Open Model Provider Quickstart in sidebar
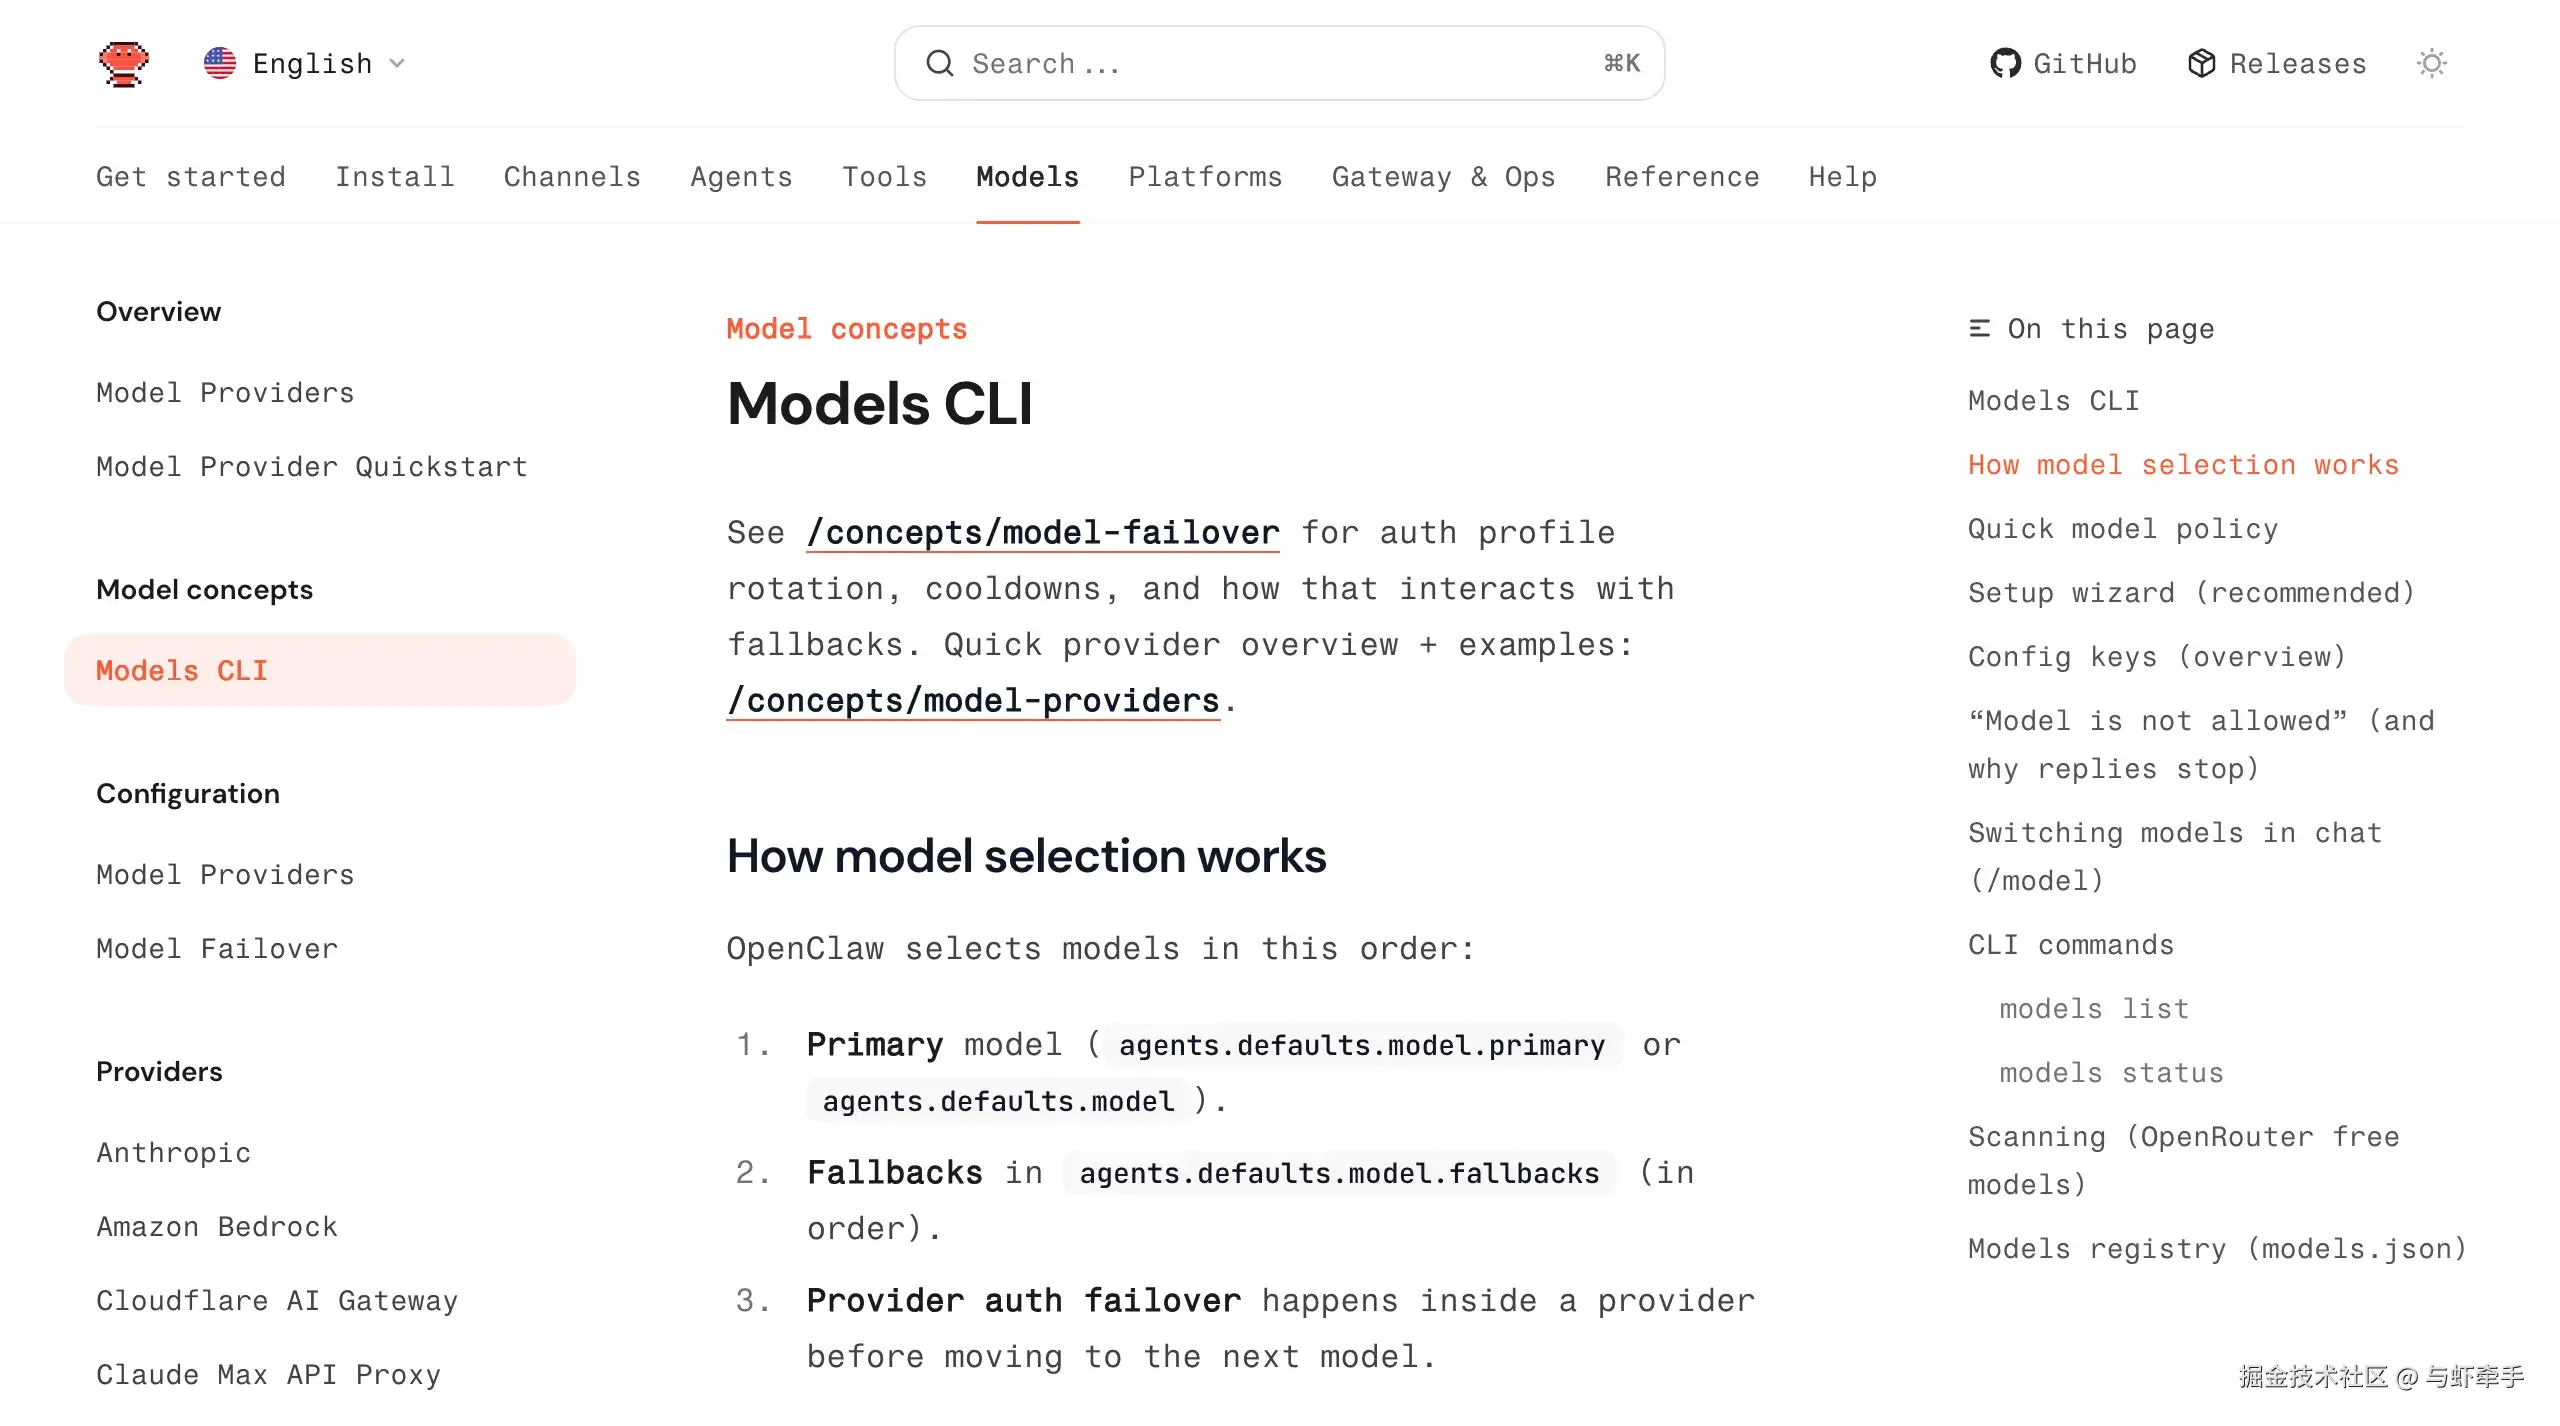 (x=312, y=467)
